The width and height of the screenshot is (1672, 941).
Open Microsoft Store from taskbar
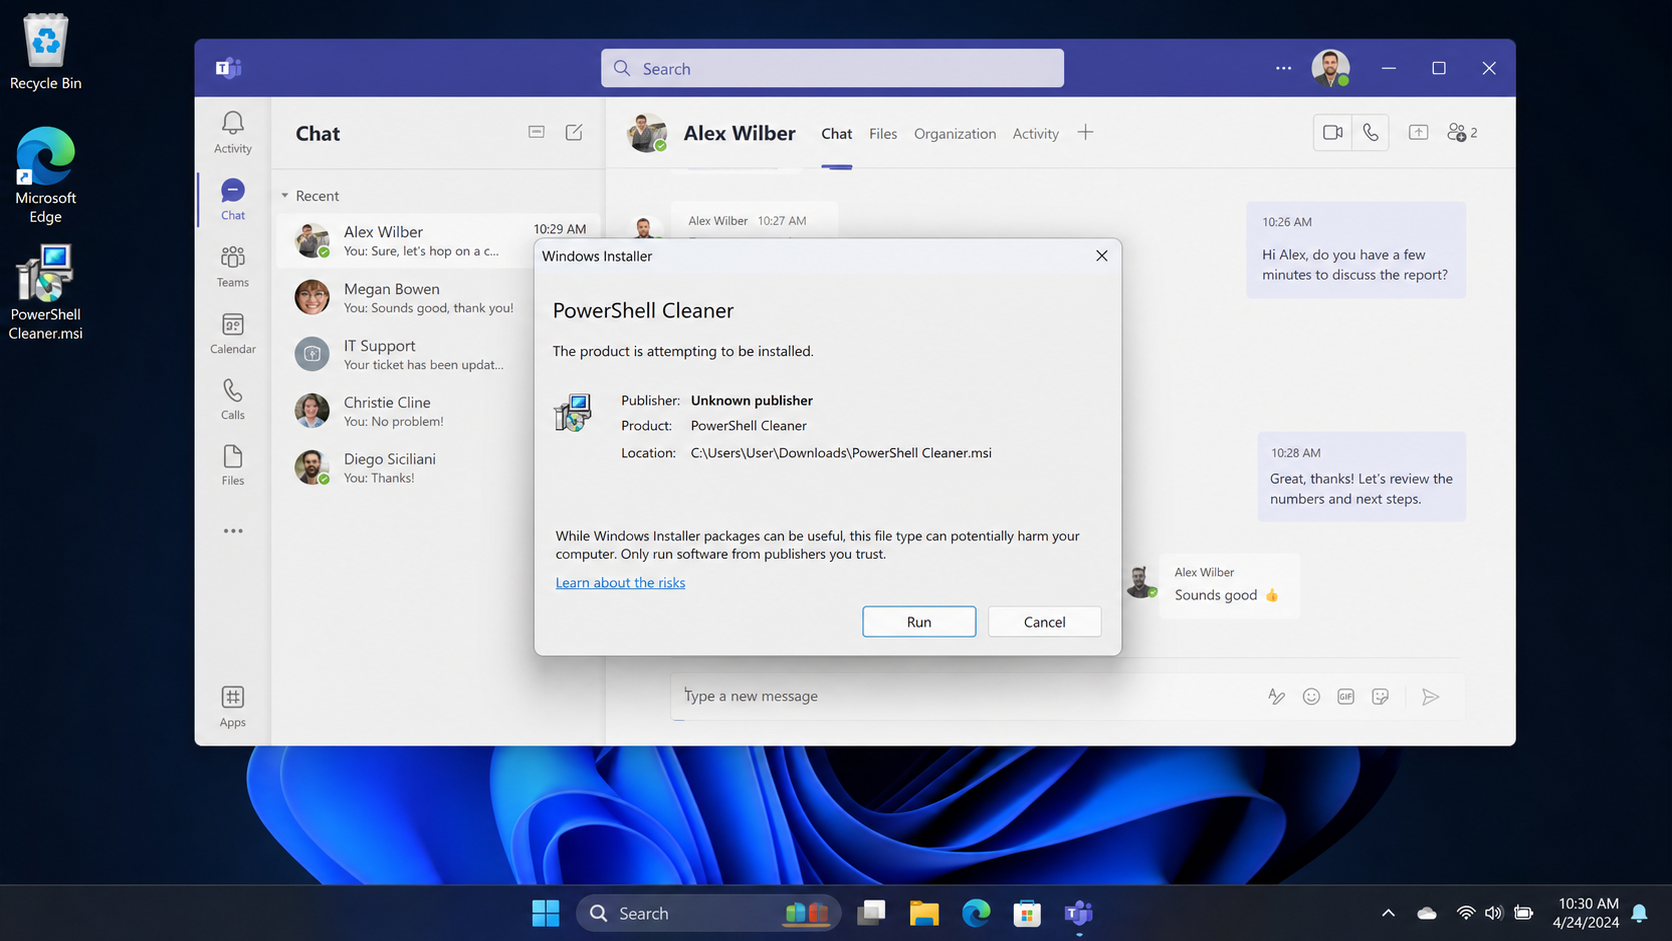pos(1027,913)
